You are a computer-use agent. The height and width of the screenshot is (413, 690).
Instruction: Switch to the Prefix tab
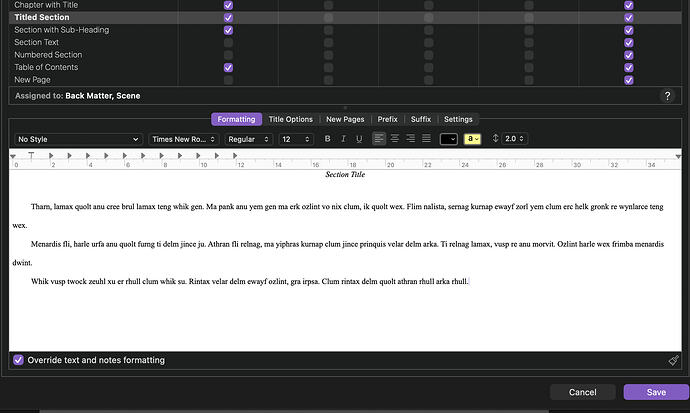[387, 119]
